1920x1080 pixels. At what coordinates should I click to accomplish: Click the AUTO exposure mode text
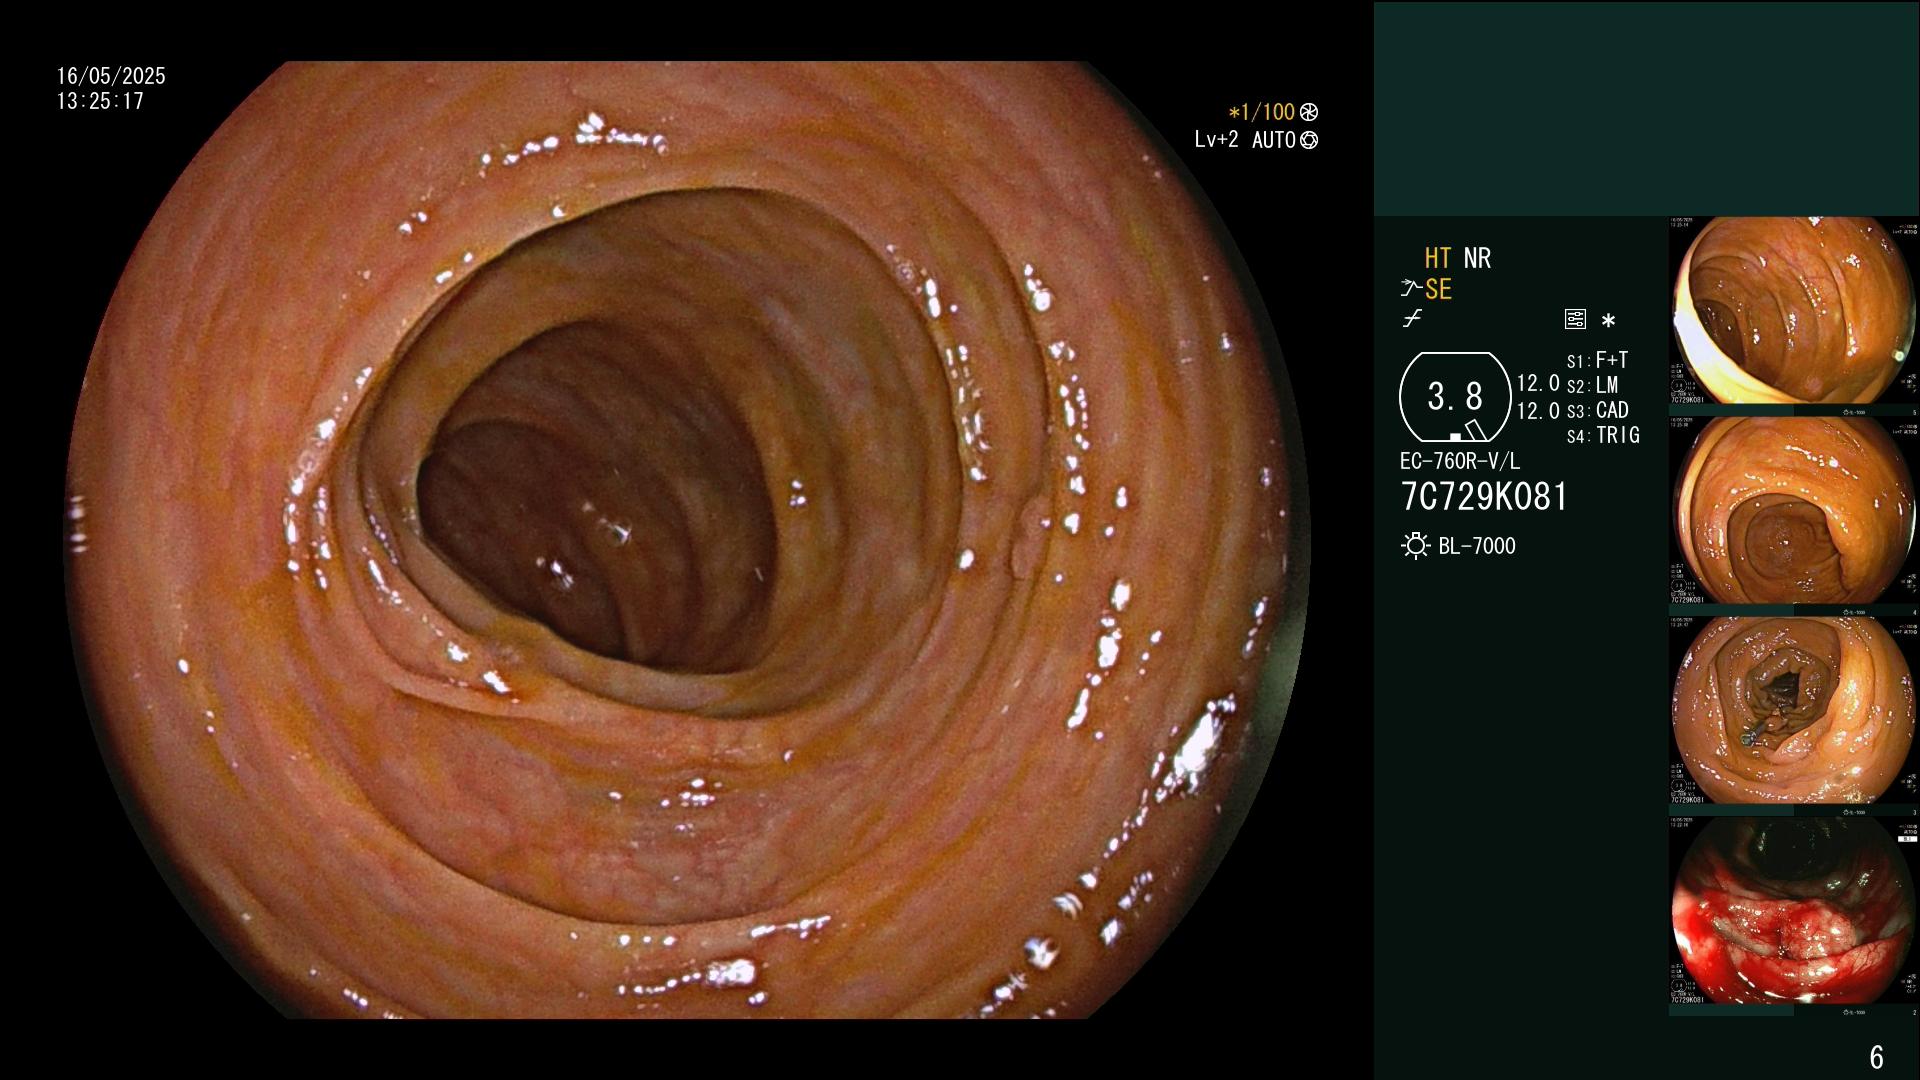click(1274, 140)
